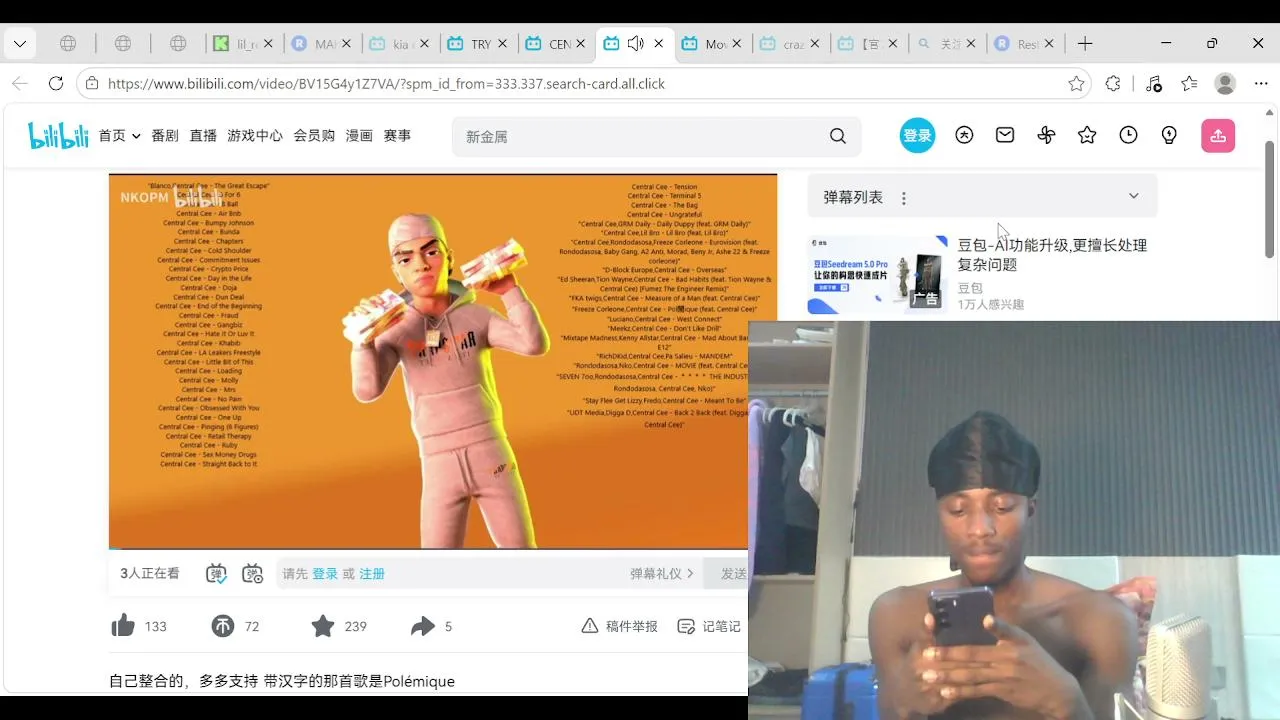This screenshot has height=720, width=1280.
Task: Click the Central Cee video player
Action: 443,362
